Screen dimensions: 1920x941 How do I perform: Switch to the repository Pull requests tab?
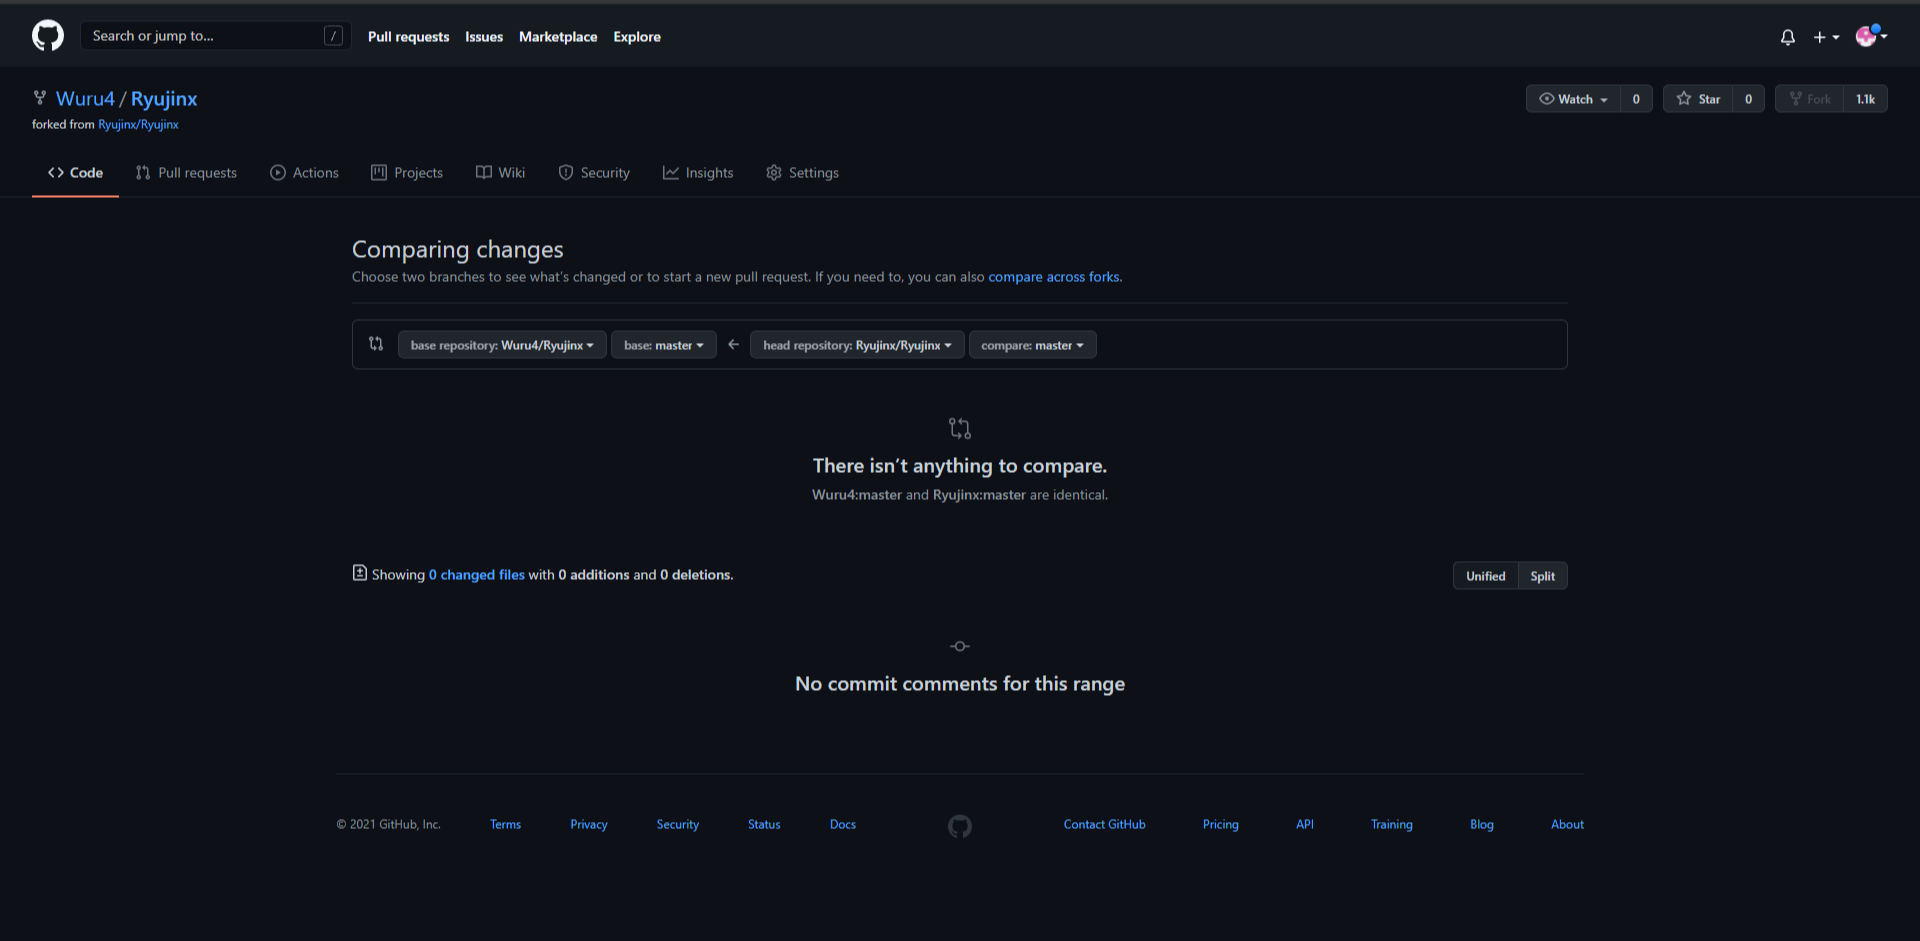(186, 173)
